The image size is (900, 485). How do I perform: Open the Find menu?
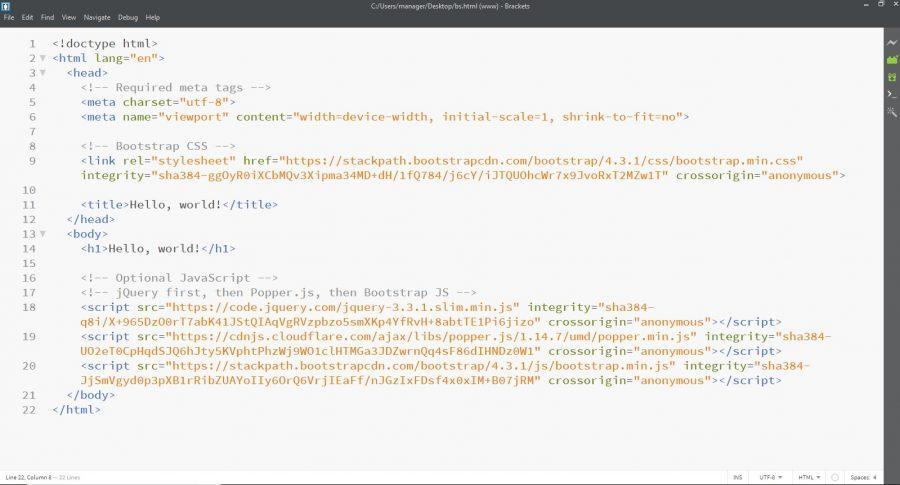coord(47,18)
